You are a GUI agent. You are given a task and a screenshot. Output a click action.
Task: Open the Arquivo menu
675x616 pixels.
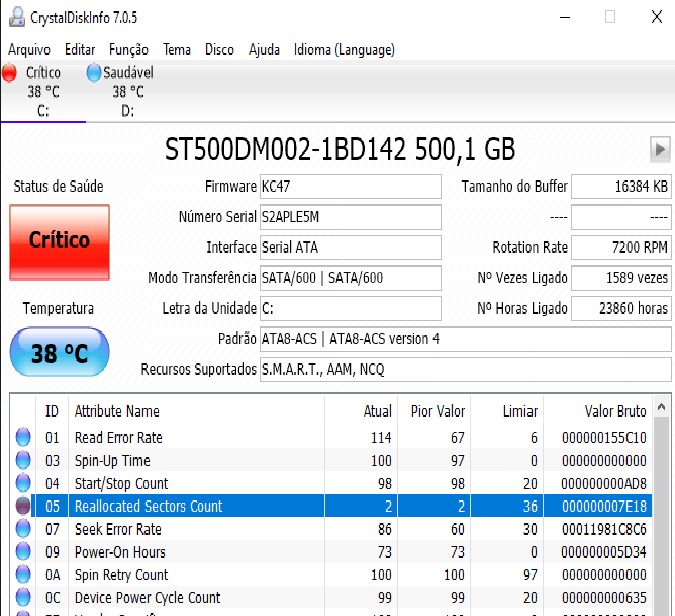29,50
